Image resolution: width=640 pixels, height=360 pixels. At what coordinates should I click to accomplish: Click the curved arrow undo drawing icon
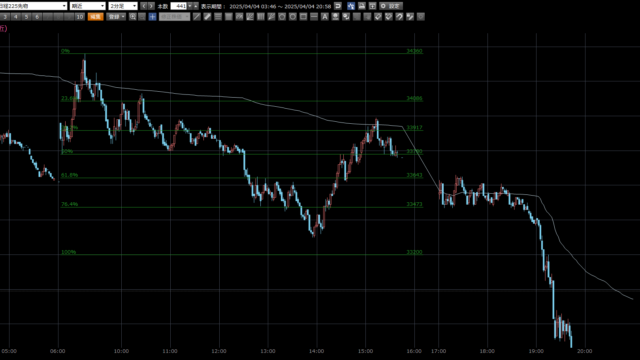tap(399, 17)
